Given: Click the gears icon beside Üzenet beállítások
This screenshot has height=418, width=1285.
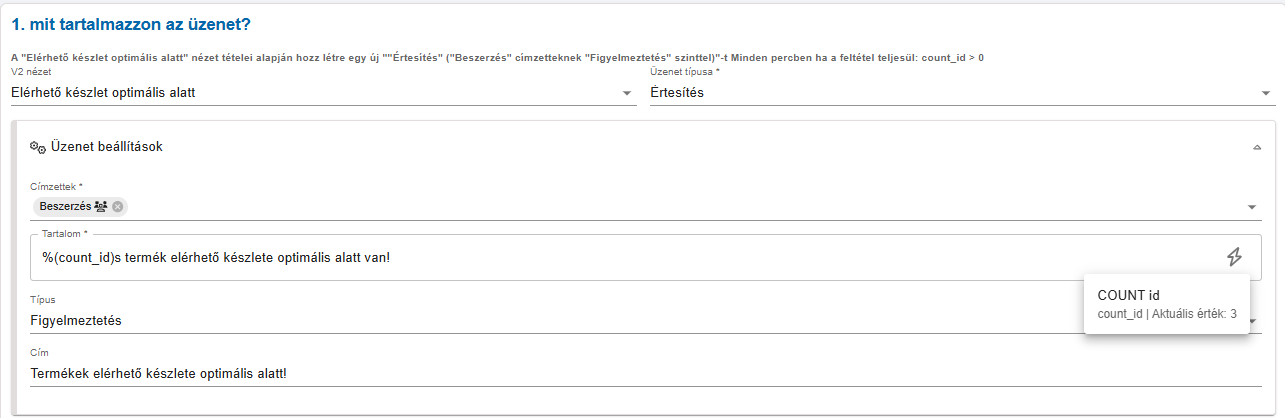Looking at the screenshot, I should (38, 147).
